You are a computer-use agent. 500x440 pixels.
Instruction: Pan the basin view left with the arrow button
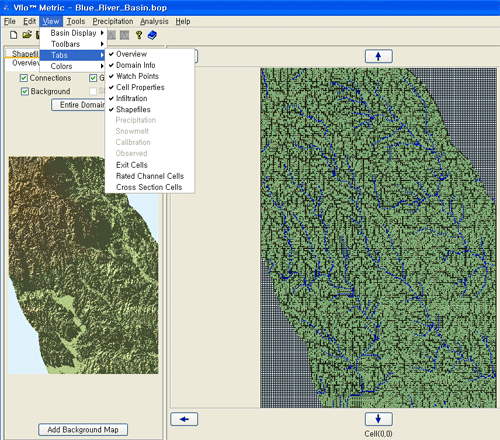coord(184,419)
